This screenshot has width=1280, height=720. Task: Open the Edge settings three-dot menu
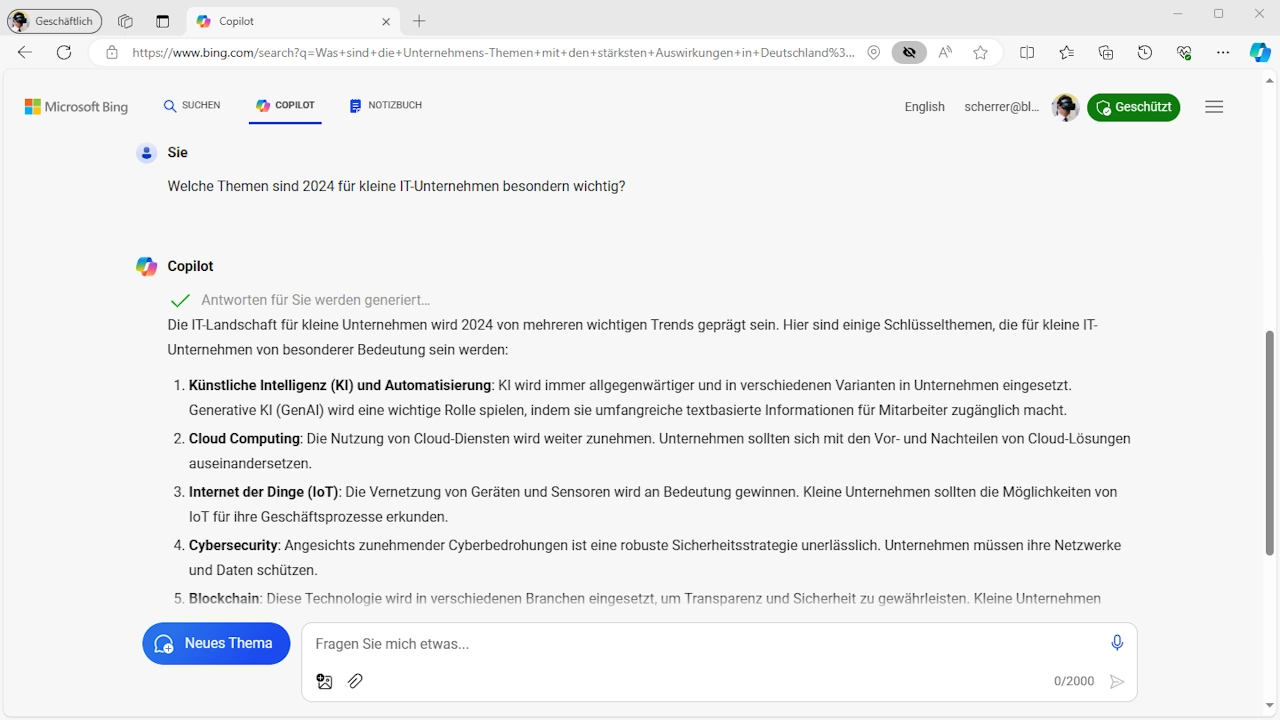click(1222, 52)
